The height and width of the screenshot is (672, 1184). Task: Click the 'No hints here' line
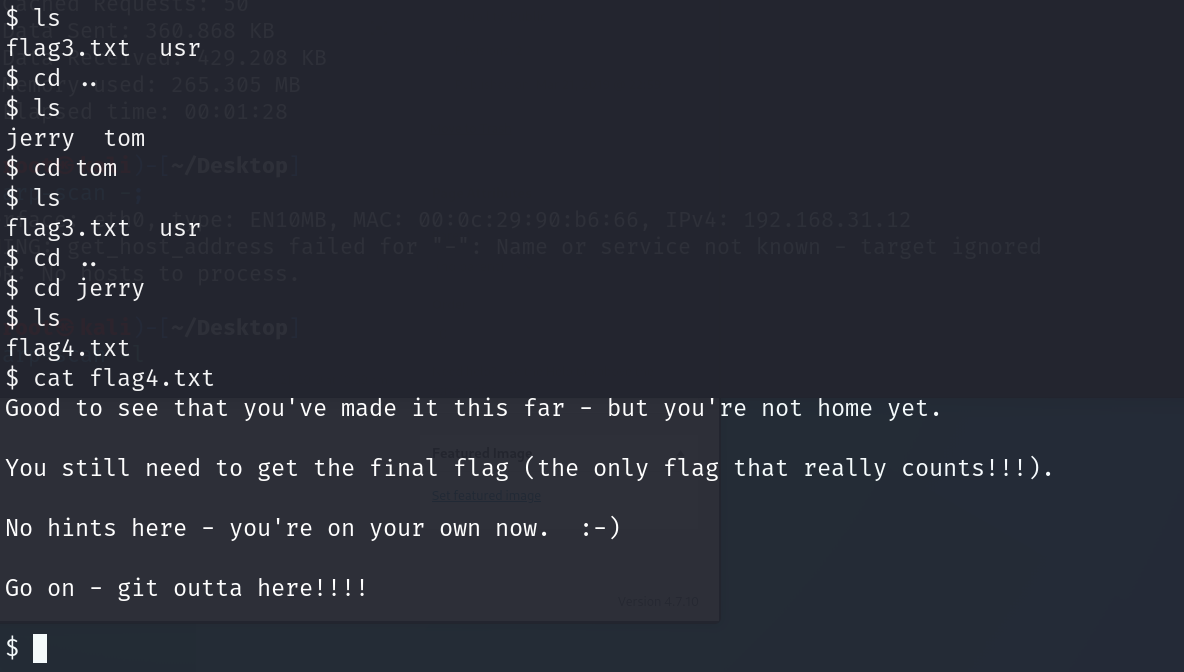coord(313,528)
